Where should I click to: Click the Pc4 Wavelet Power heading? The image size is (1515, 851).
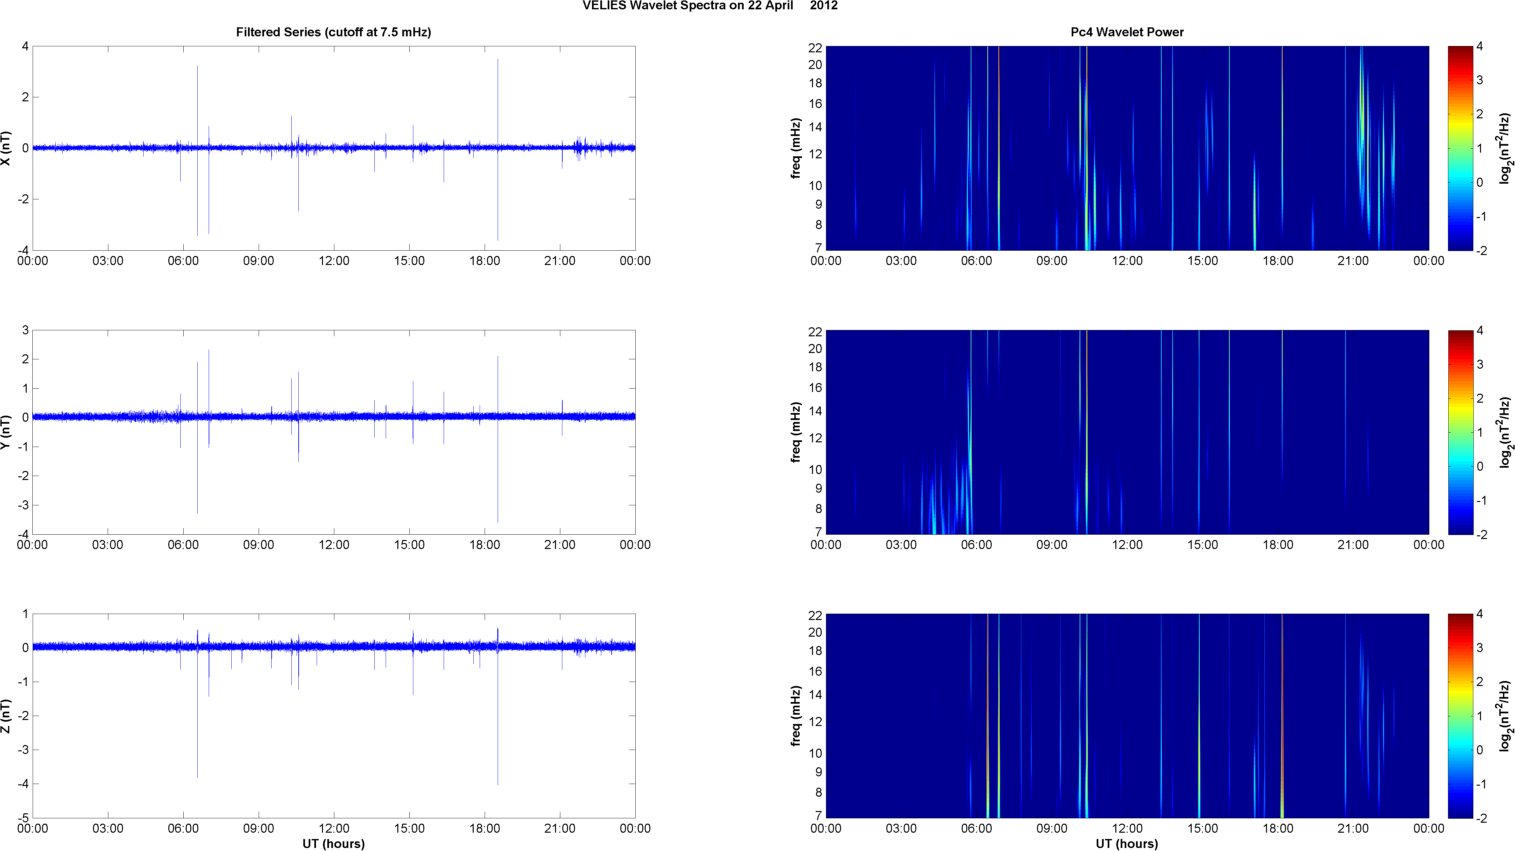1126,32
